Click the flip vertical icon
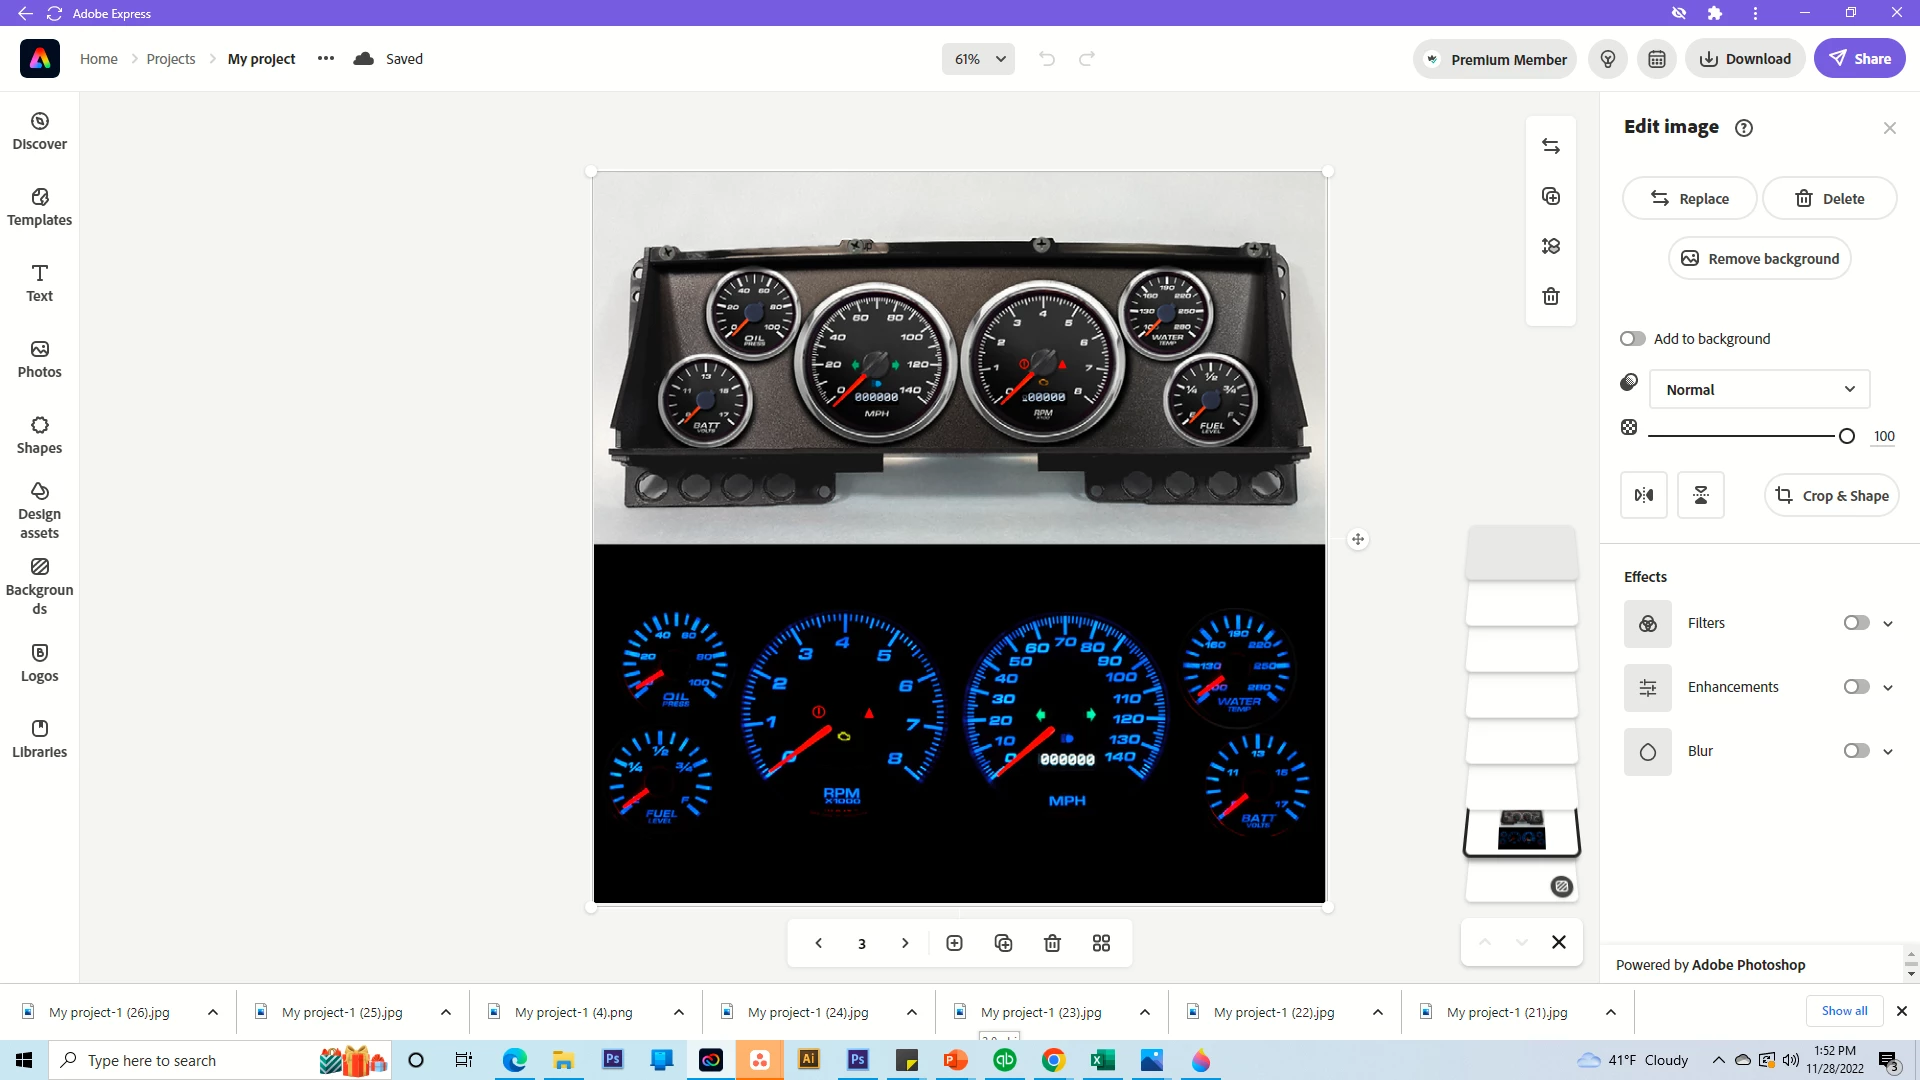The height and width of the screenshot is (1080, 1920). pos(1700,495)
